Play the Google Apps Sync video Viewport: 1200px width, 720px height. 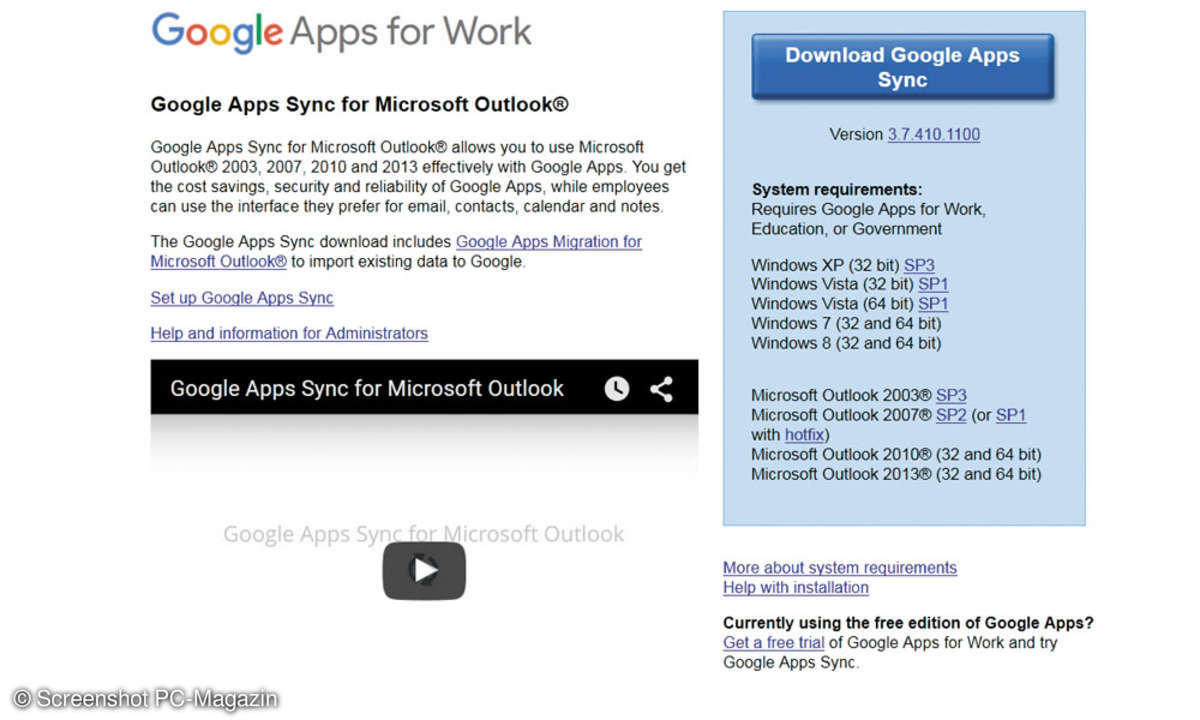click(x=424, y=570)
